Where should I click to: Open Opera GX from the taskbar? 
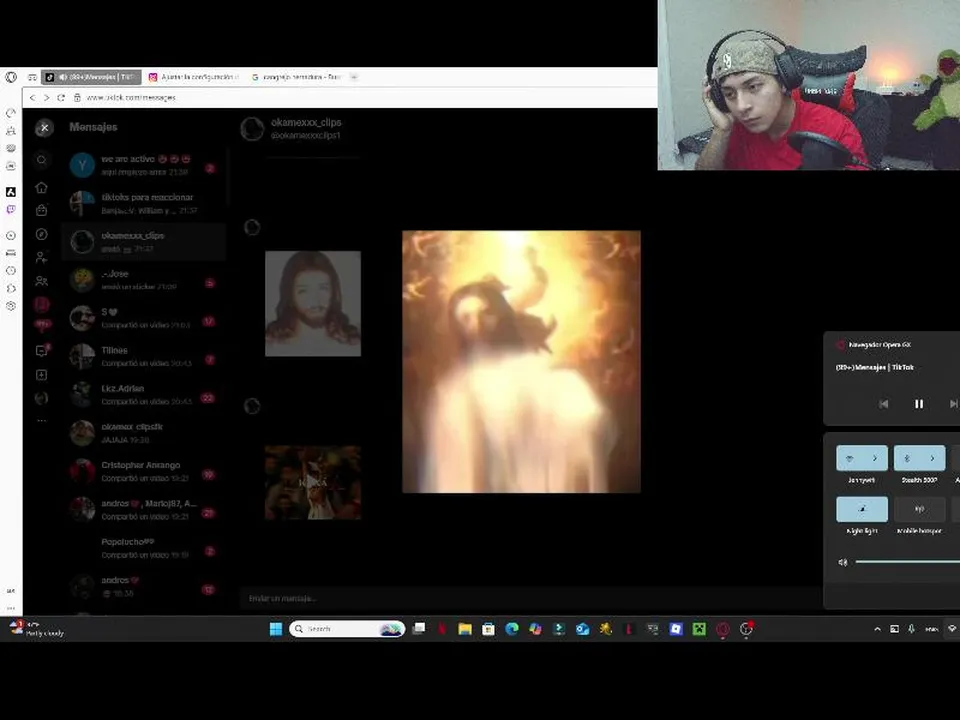coord(723,629)
